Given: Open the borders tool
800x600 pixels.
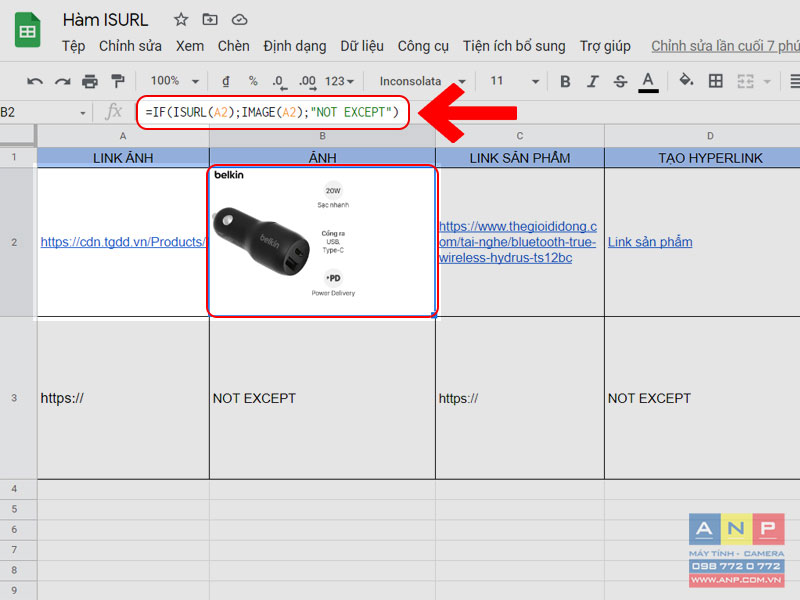Looking at the screenshot, I should pyautogui.click(x=715, y=81).
